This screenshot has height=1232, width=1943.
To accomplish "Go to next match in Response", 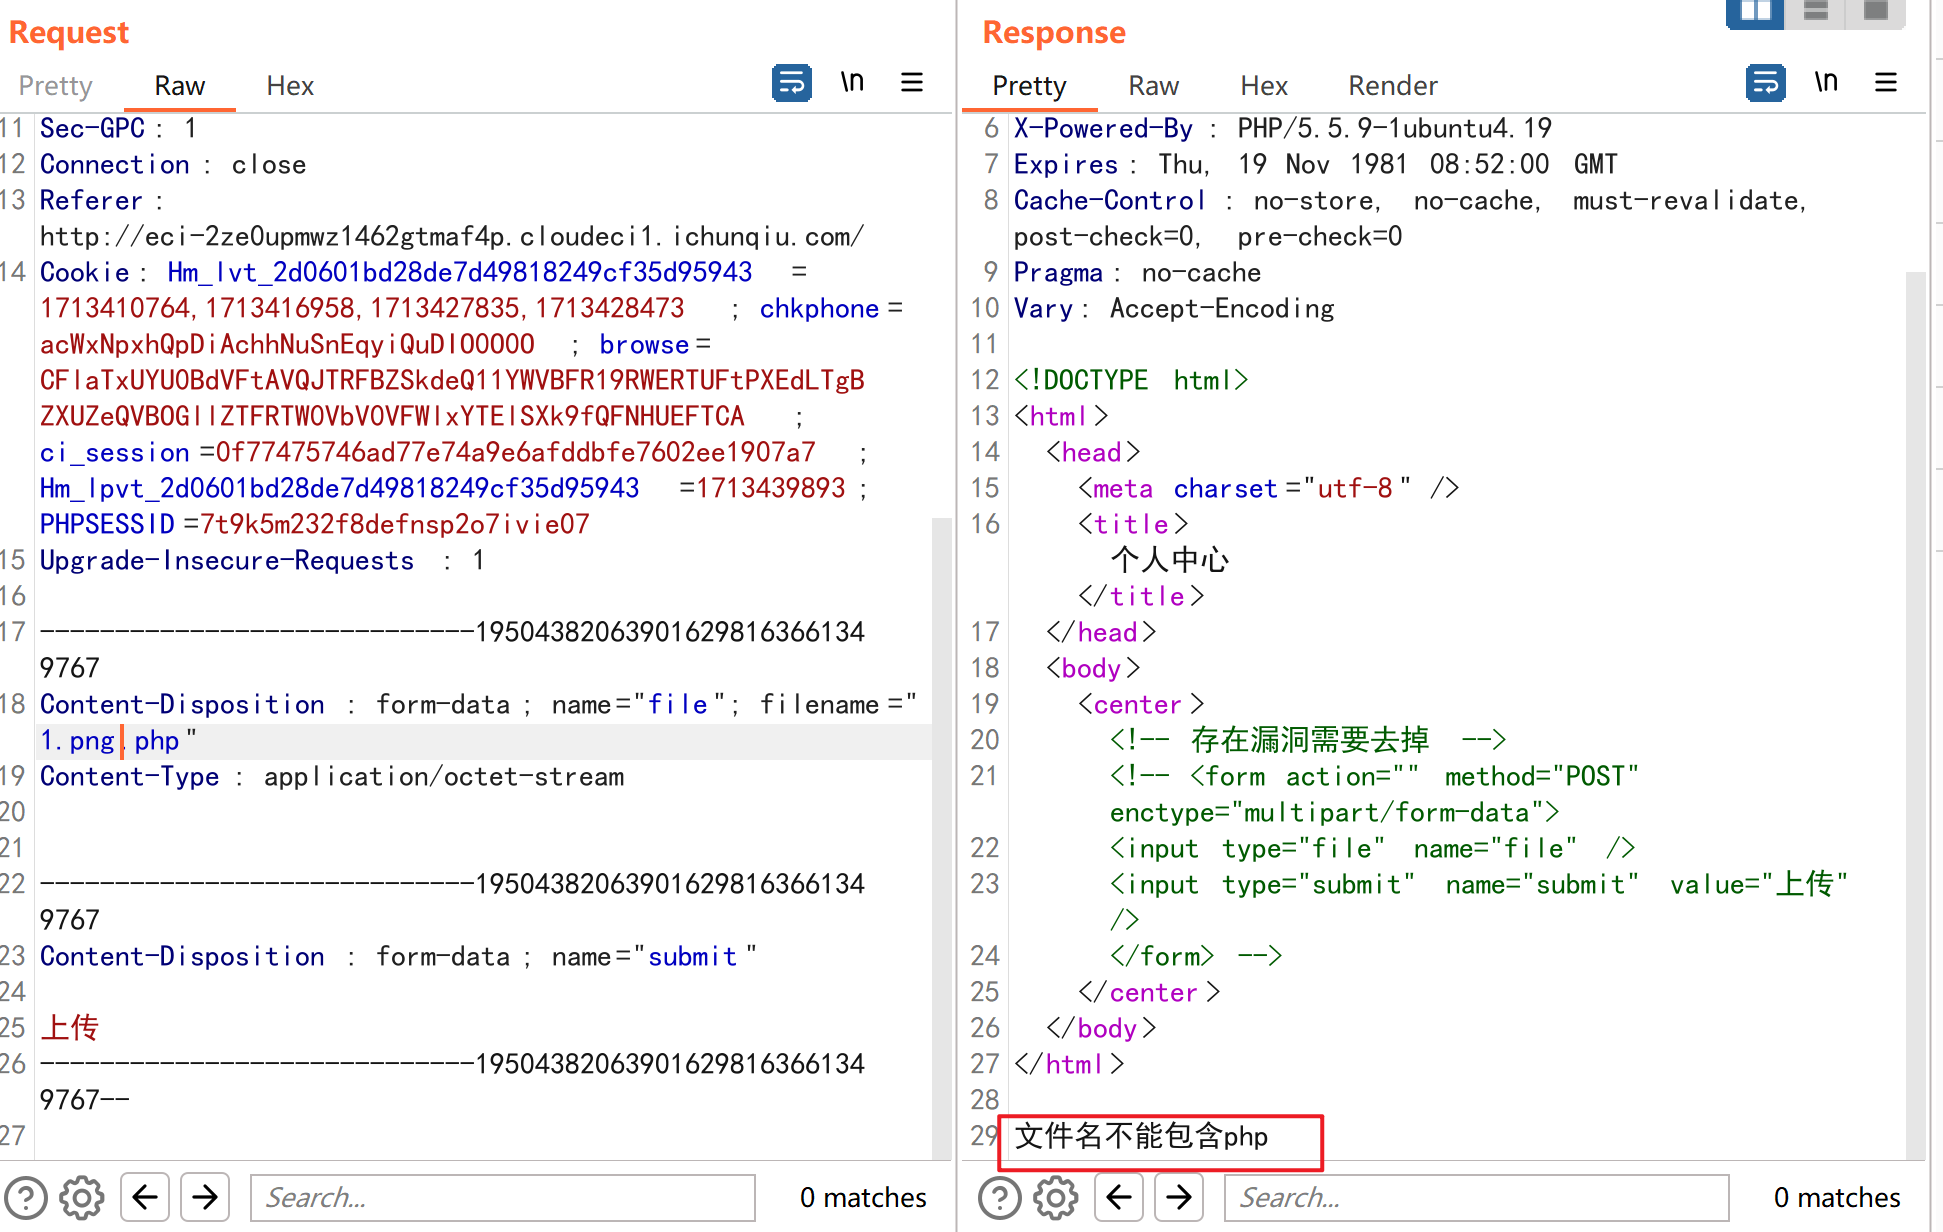I will [1179, 1197].
